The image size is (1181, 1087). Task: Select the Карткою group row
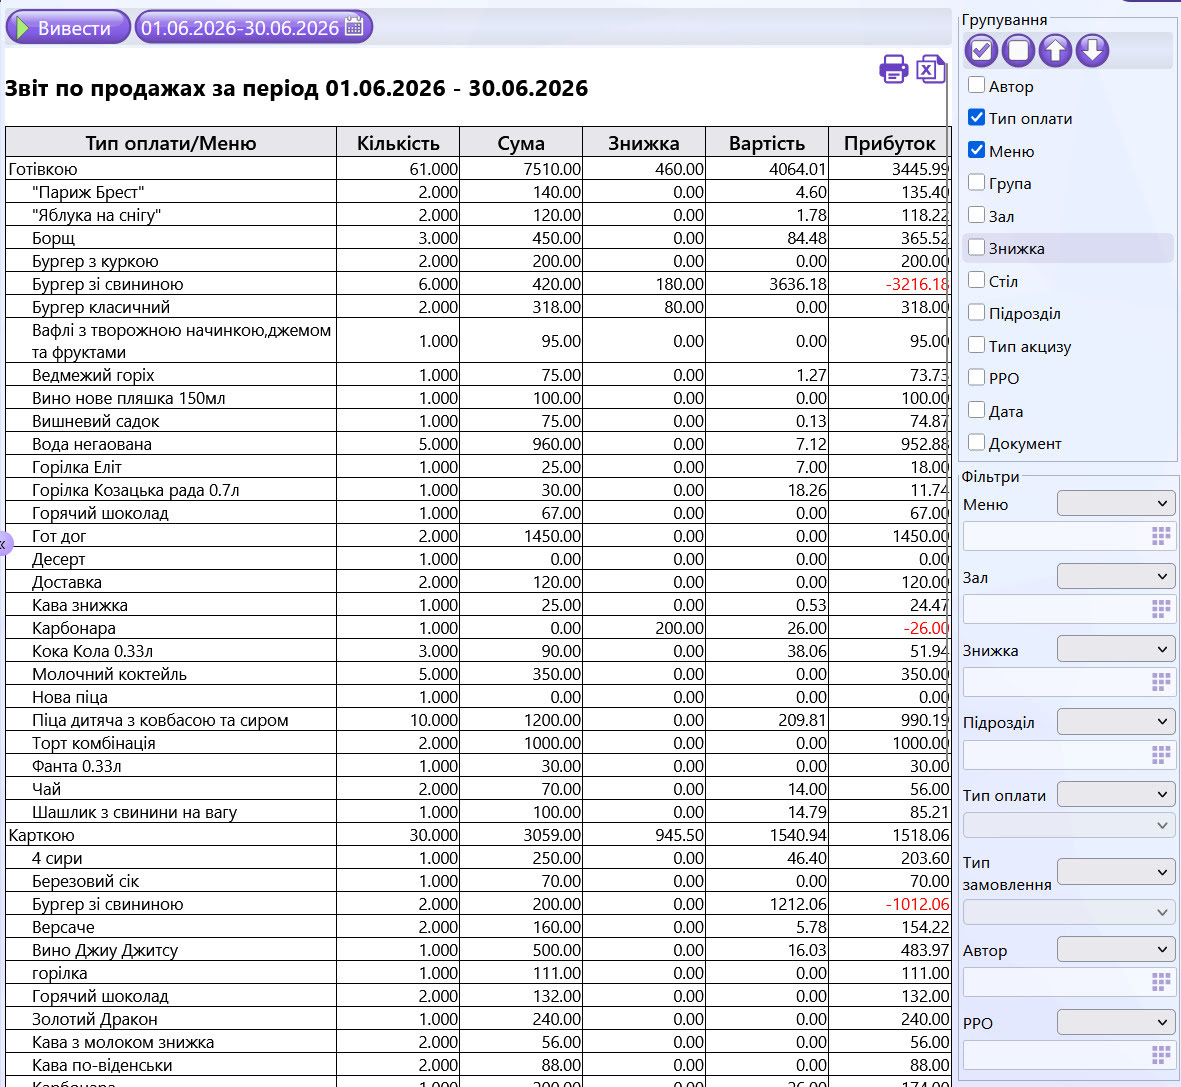pos(478,835)
